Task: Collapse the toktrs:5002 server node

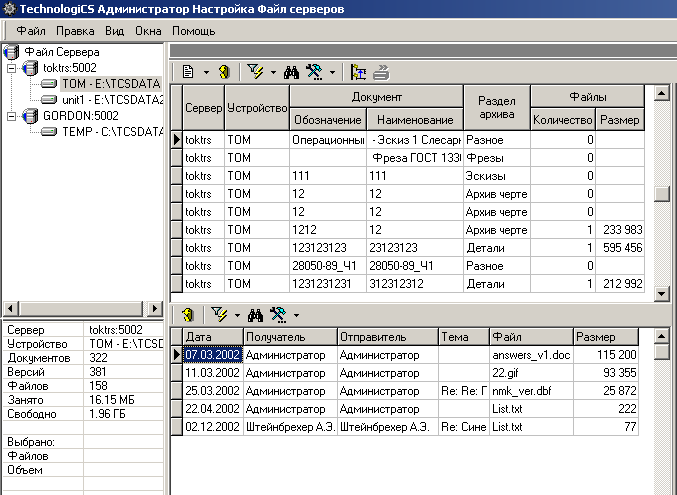Action: click(11, 68)
